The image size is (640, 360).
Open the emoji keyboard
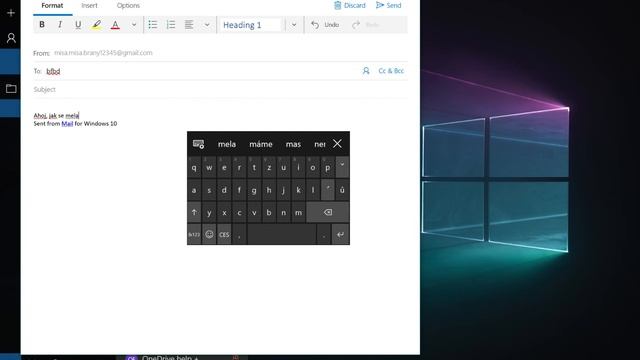[x=209, y=234]
